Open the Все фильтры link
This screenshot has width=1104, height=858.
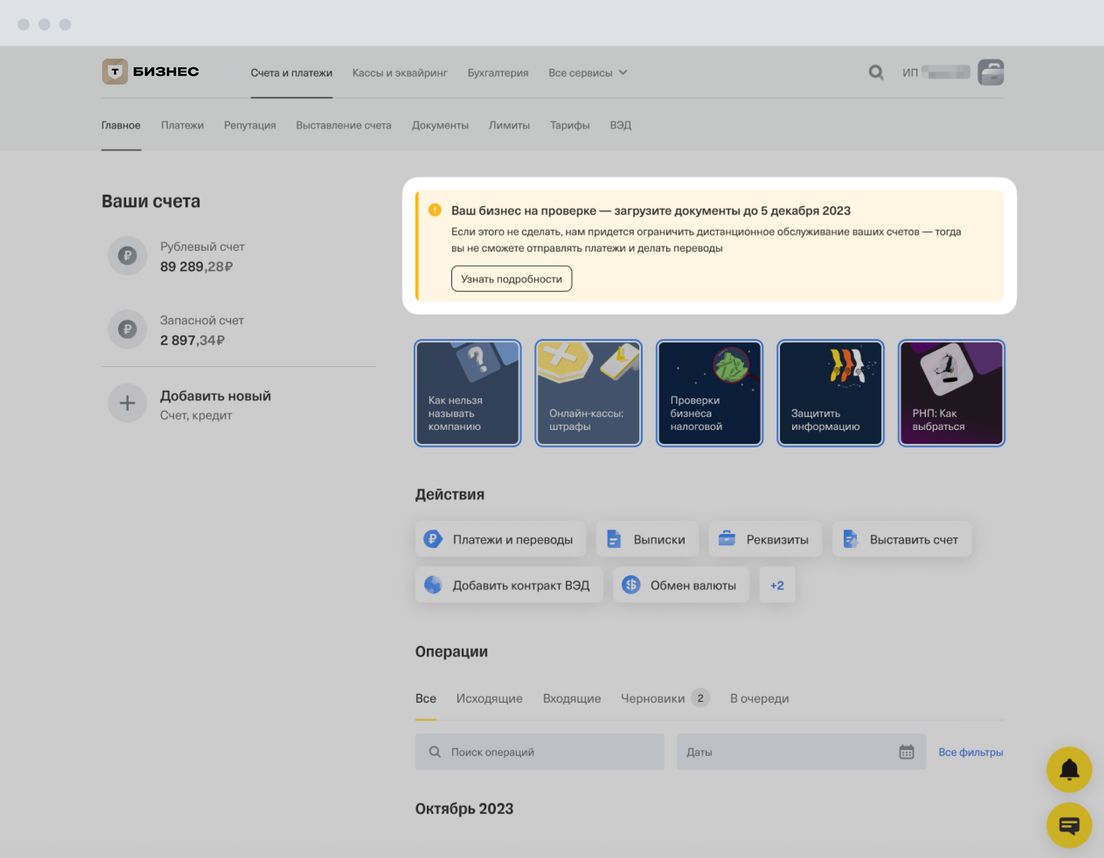[970, 752]
